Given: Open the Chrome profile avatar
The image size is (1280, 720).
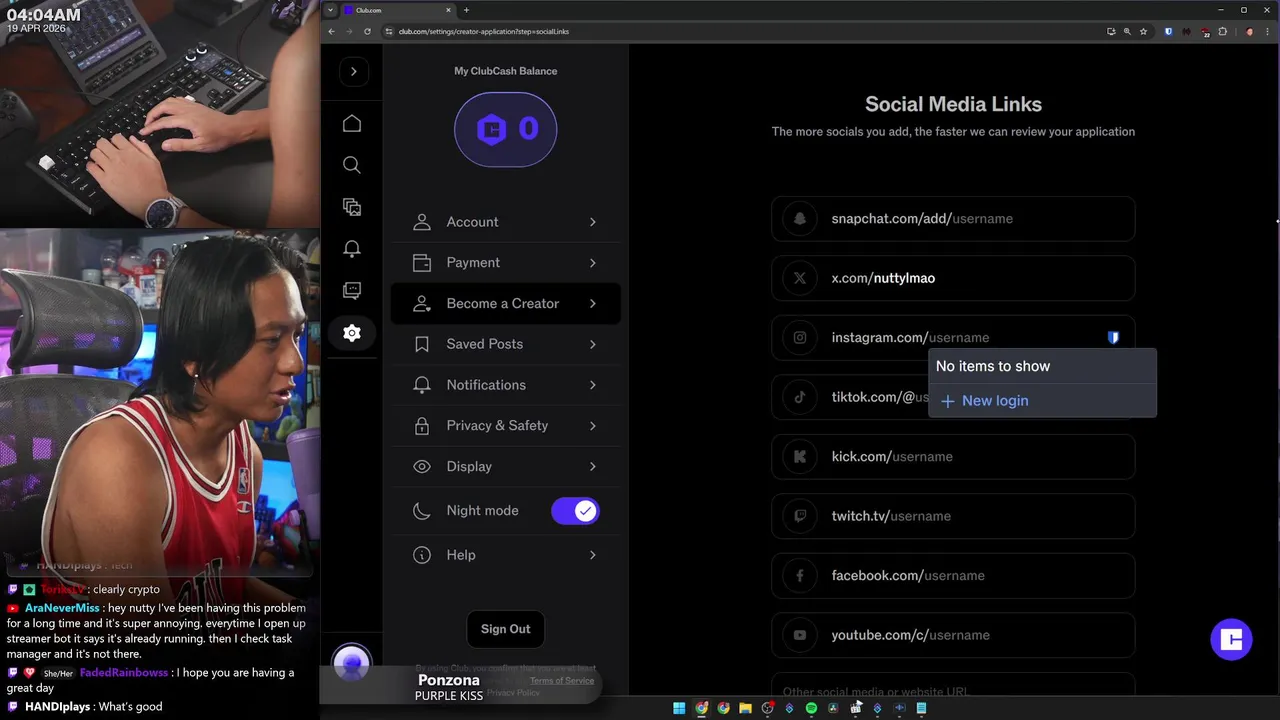Looking at the screenshot, I should (1249, 31).
